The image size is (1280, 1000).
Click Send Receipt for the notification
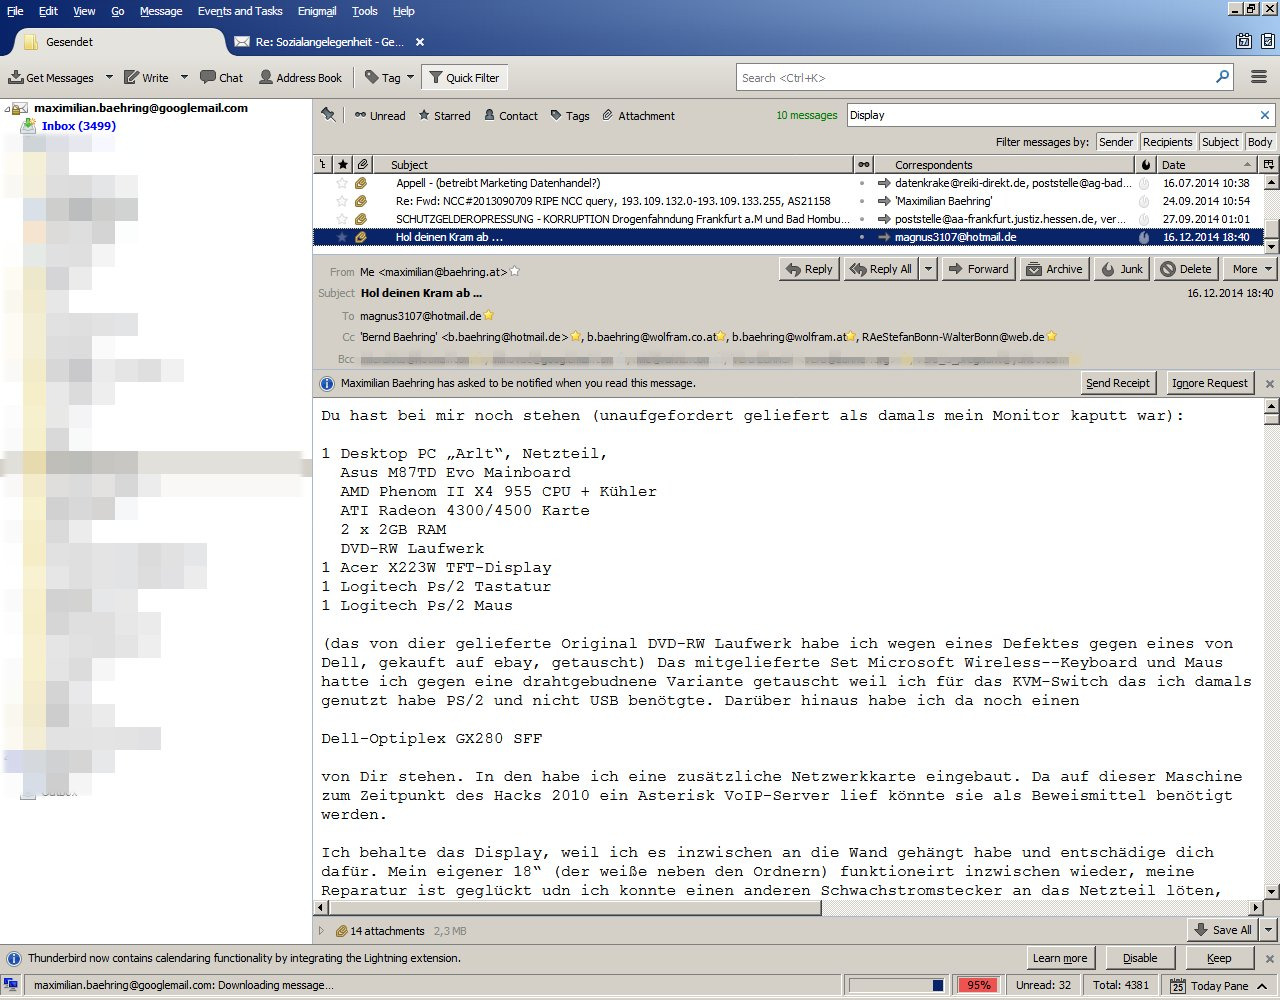coord(1118,383)
